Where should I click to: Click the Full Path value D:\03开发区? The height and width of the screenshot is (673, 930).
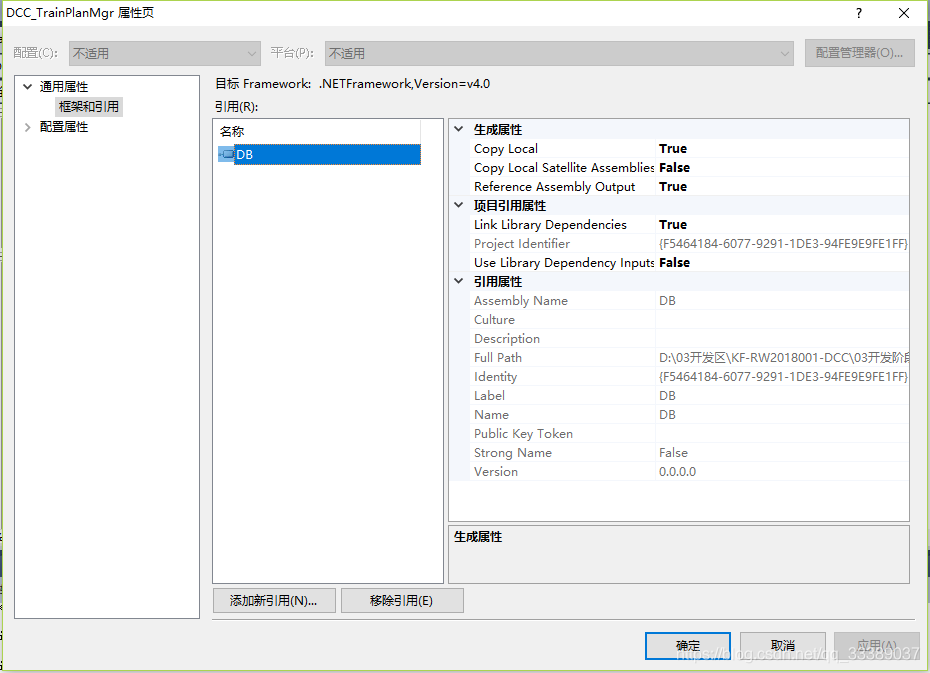(783, 358)
